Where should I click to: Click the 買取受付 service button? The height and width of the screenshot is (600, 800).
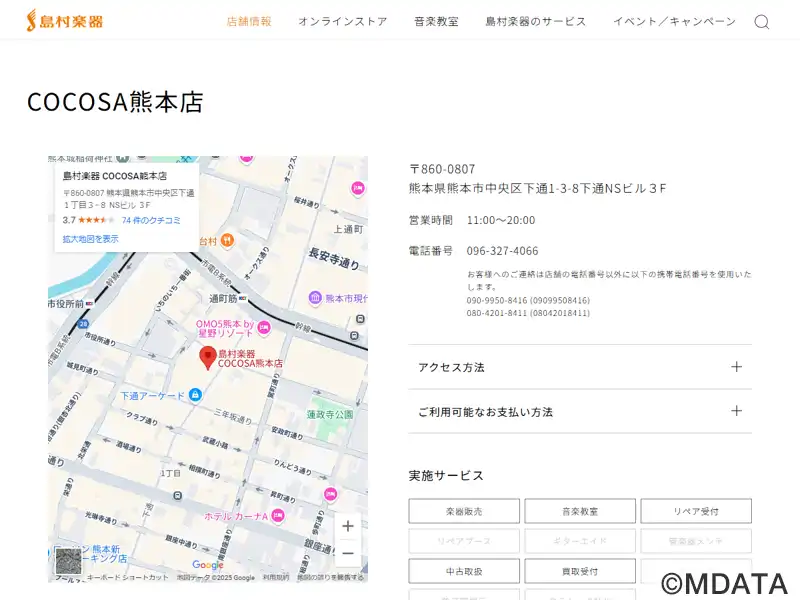[580, 571]
